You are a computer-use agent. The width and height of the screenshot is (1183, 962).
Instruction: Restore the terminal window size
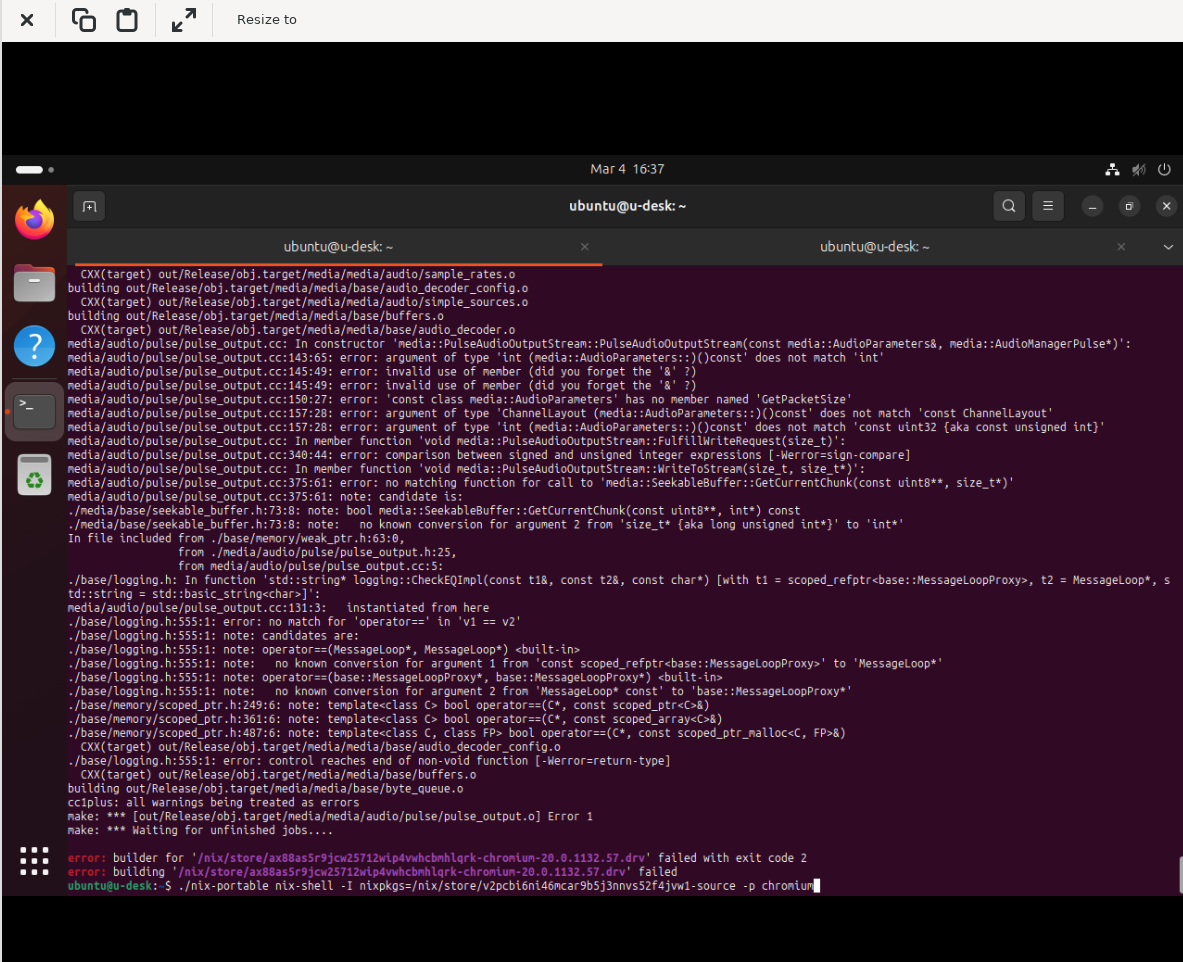click(1129, 206)
